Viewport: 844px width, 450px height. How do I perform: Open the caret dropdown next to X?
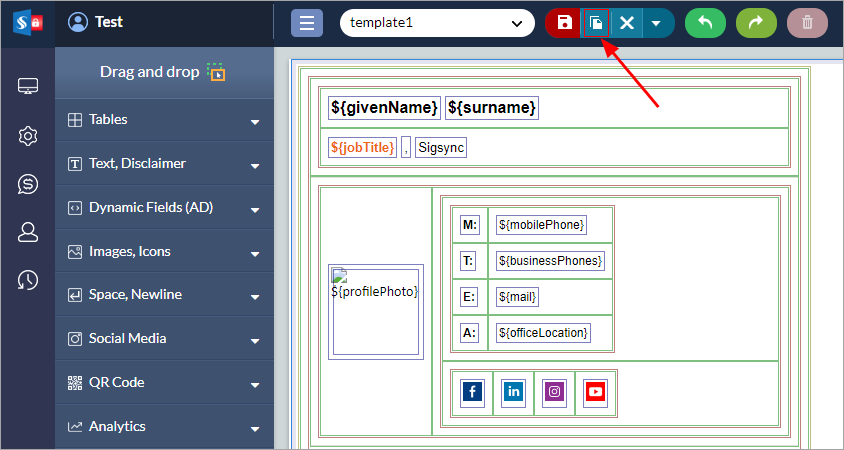656,23
